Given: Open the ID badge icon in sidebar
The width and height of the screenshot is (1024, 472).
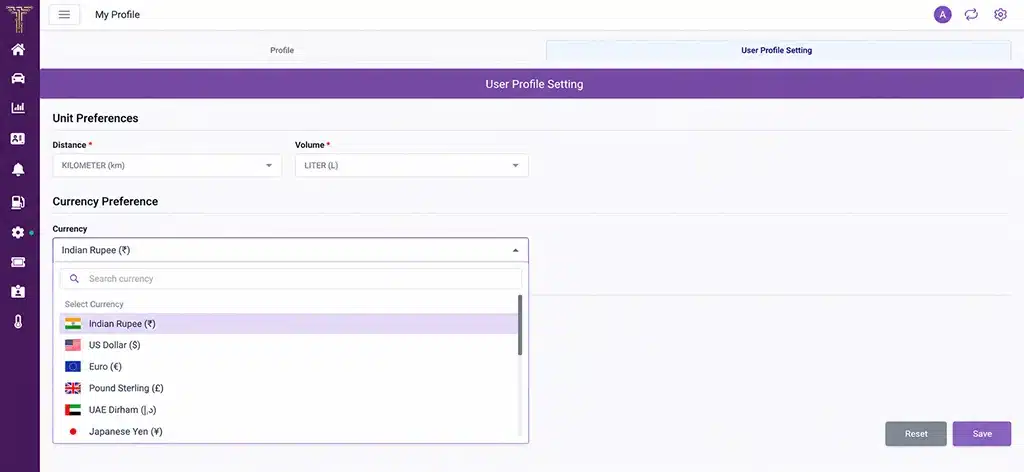Looking at the screenshot, I should point(18,292).
